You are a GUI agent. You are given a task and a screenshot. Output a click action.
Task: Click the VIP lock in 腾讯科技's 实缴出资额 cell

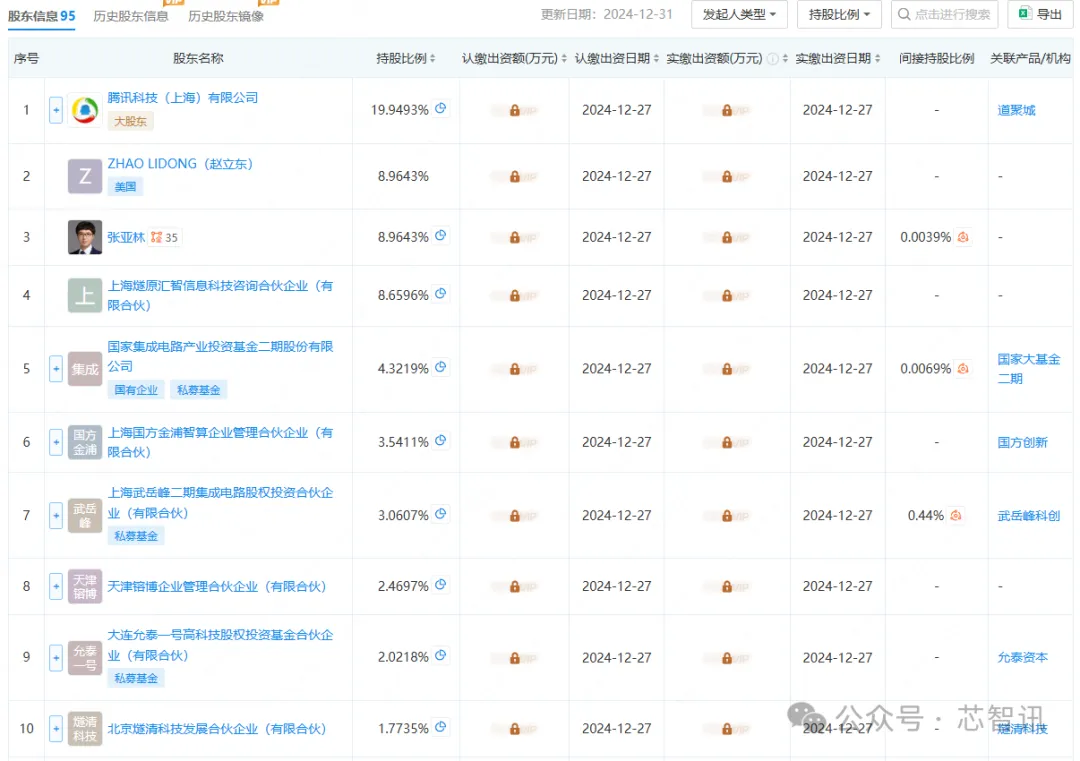click(x=727, y=110)
